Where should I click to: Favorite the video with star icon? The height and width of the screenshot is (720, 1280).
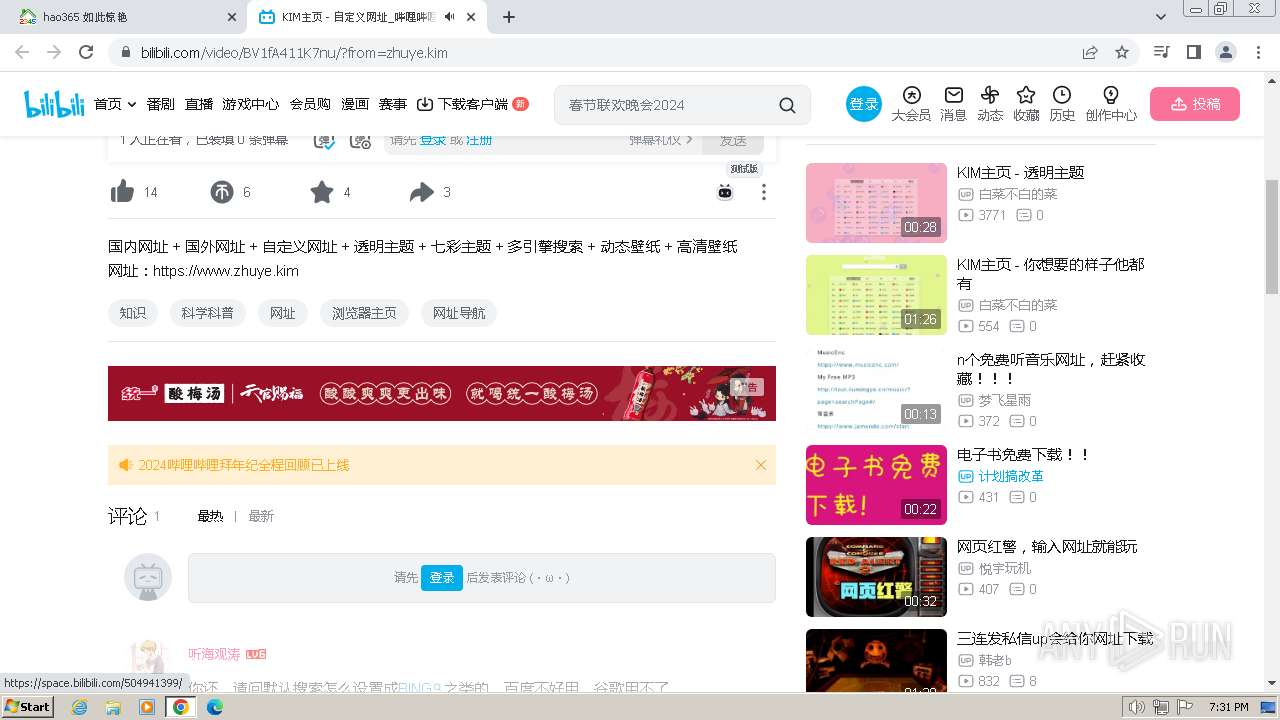pyautogui.click(x=322, y=192)
